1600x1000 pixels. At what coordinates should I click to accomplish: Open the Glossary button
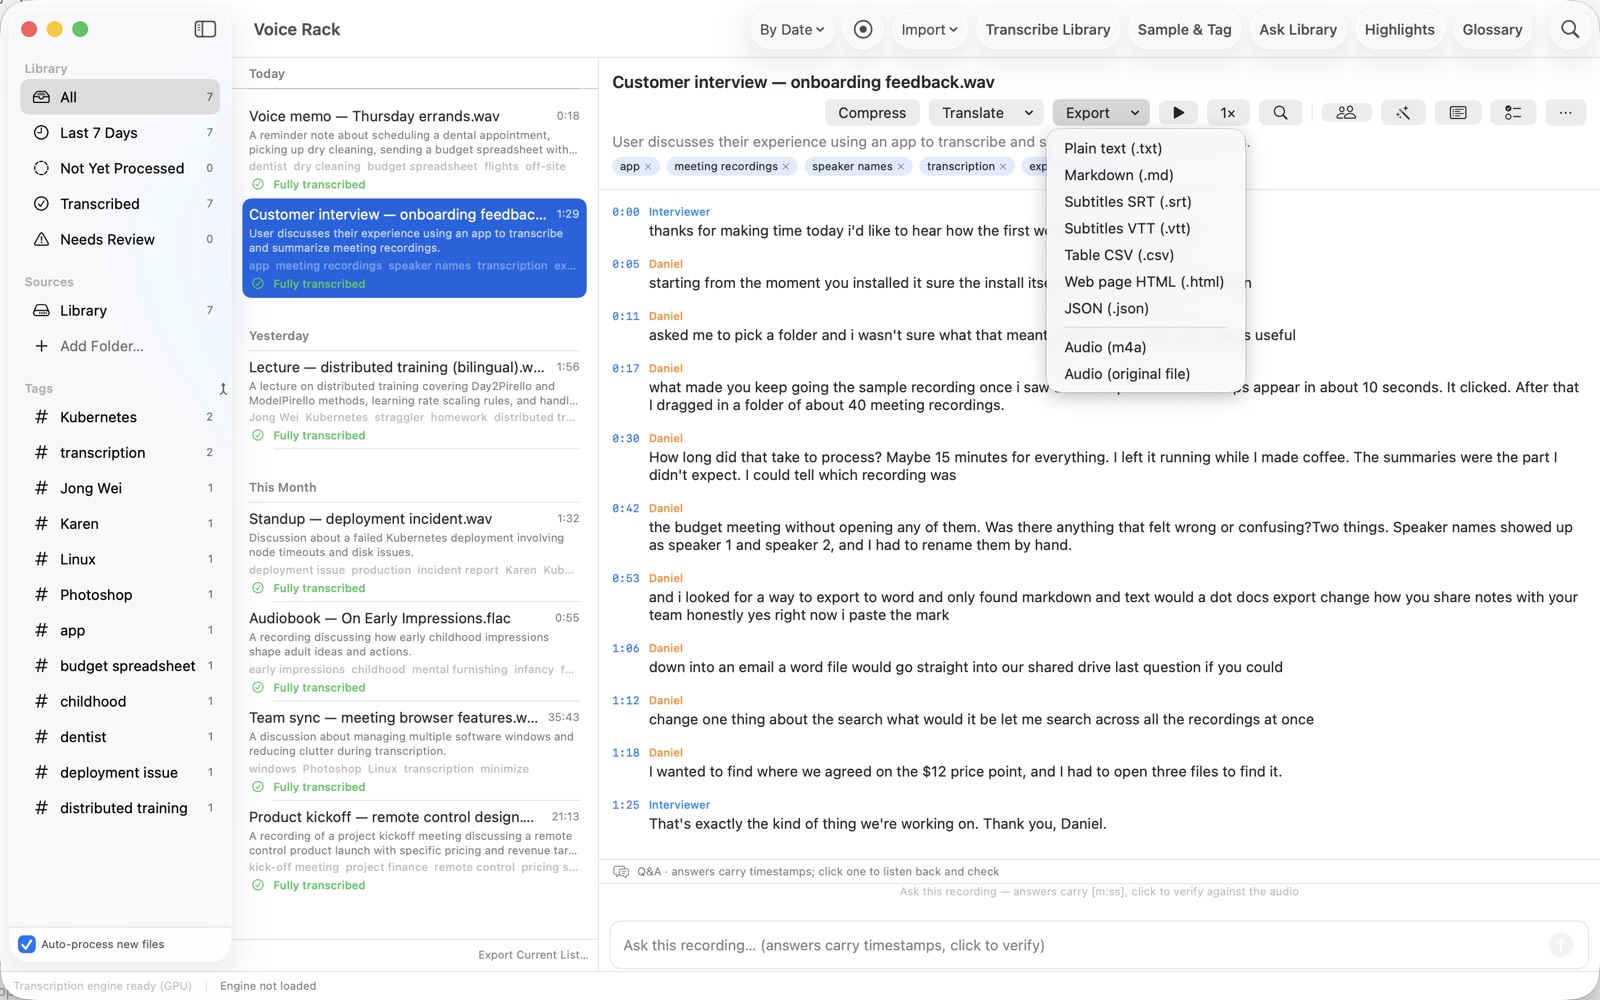coord(1492,30)
